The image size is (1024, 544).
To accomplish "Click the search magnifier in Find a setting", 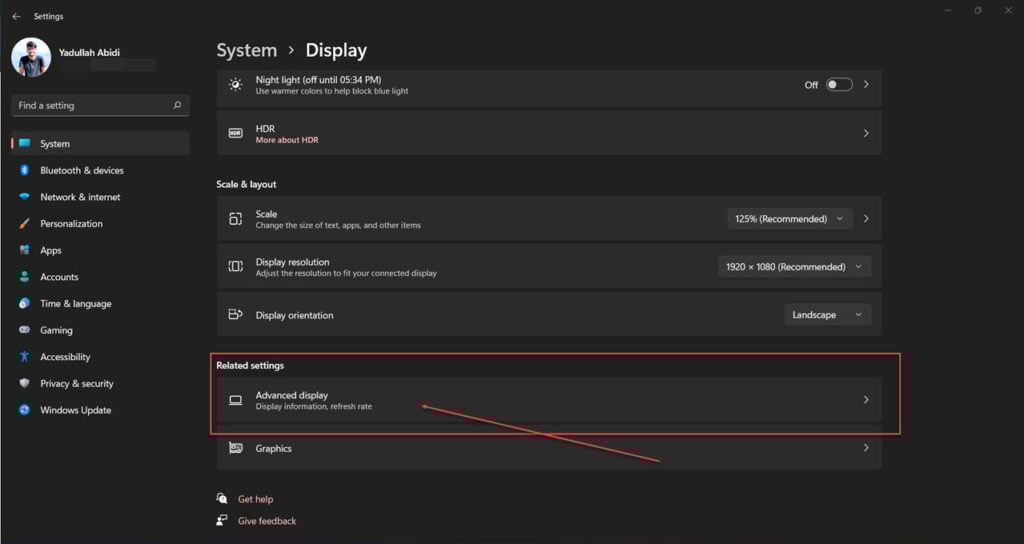I will tap(177, 105).
